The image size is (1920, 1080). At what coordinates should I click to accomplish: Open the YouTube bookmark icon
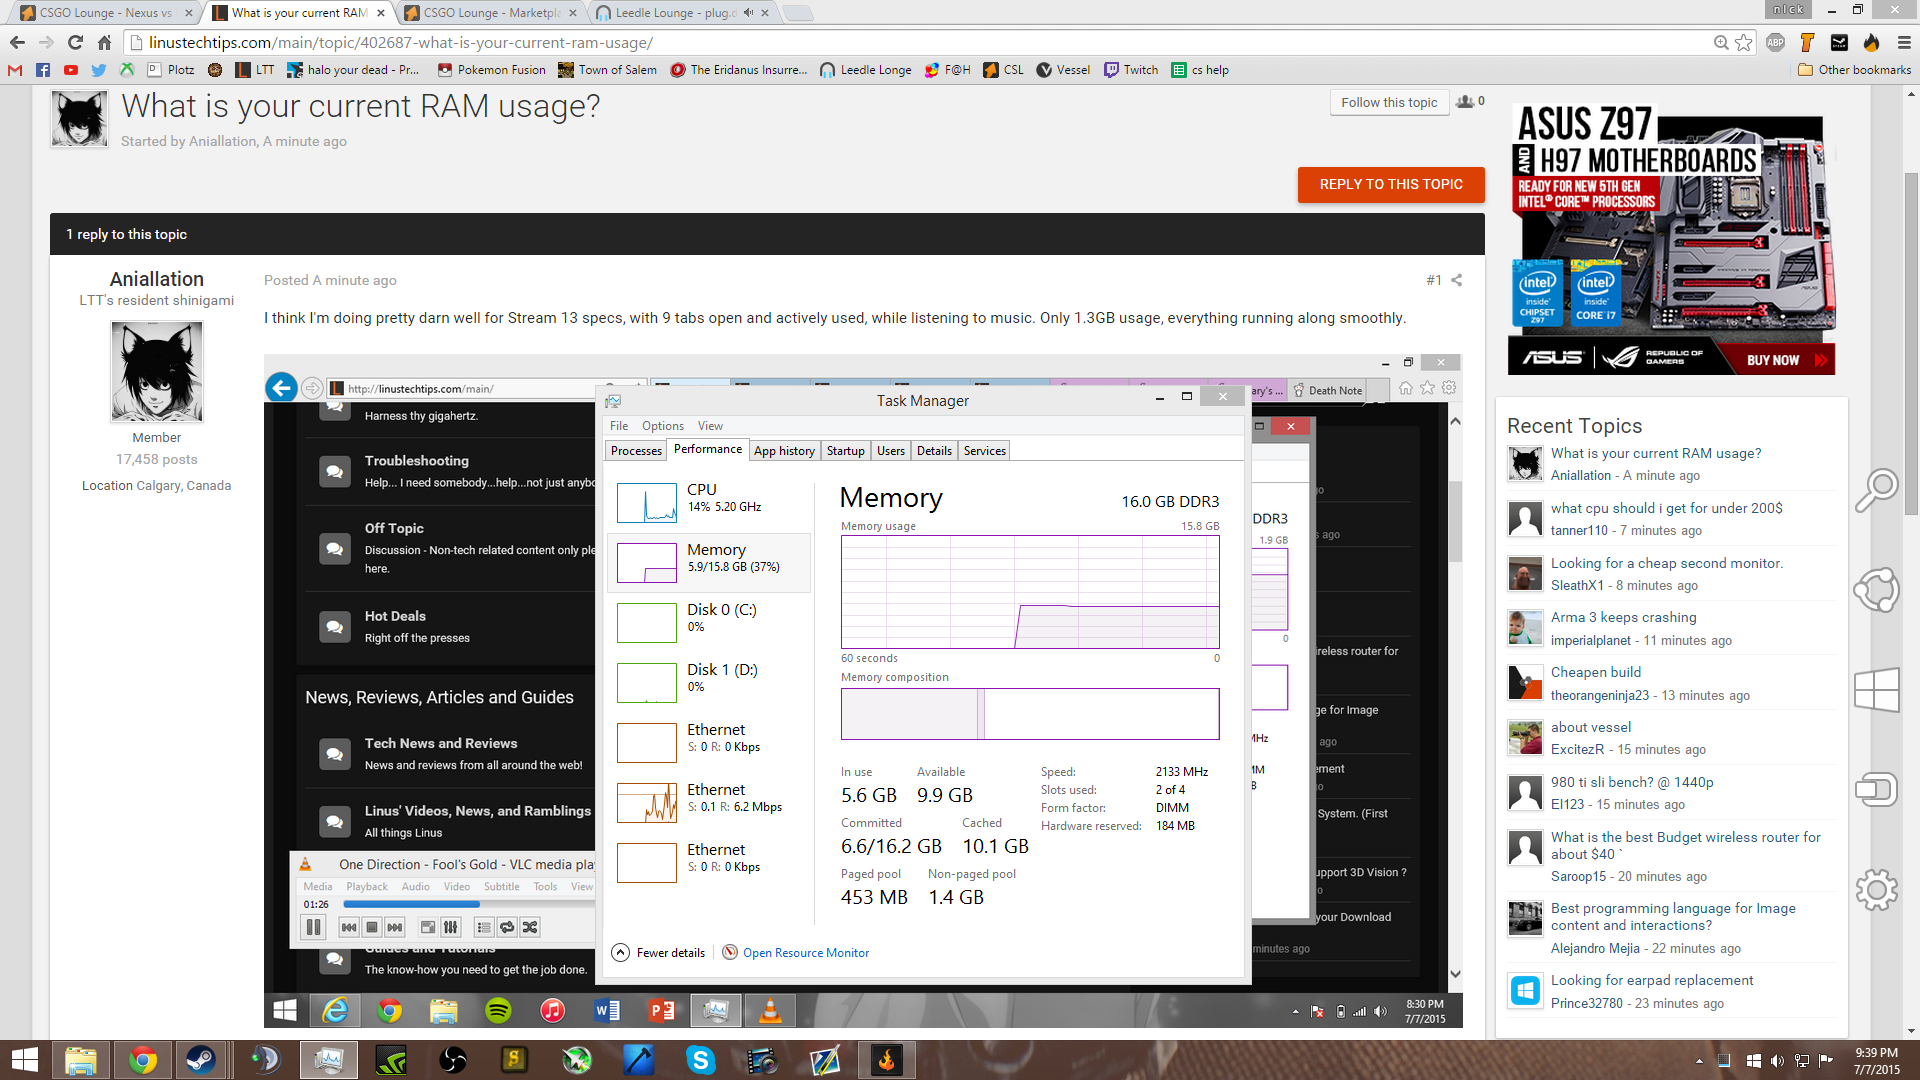tap(71, 70)
